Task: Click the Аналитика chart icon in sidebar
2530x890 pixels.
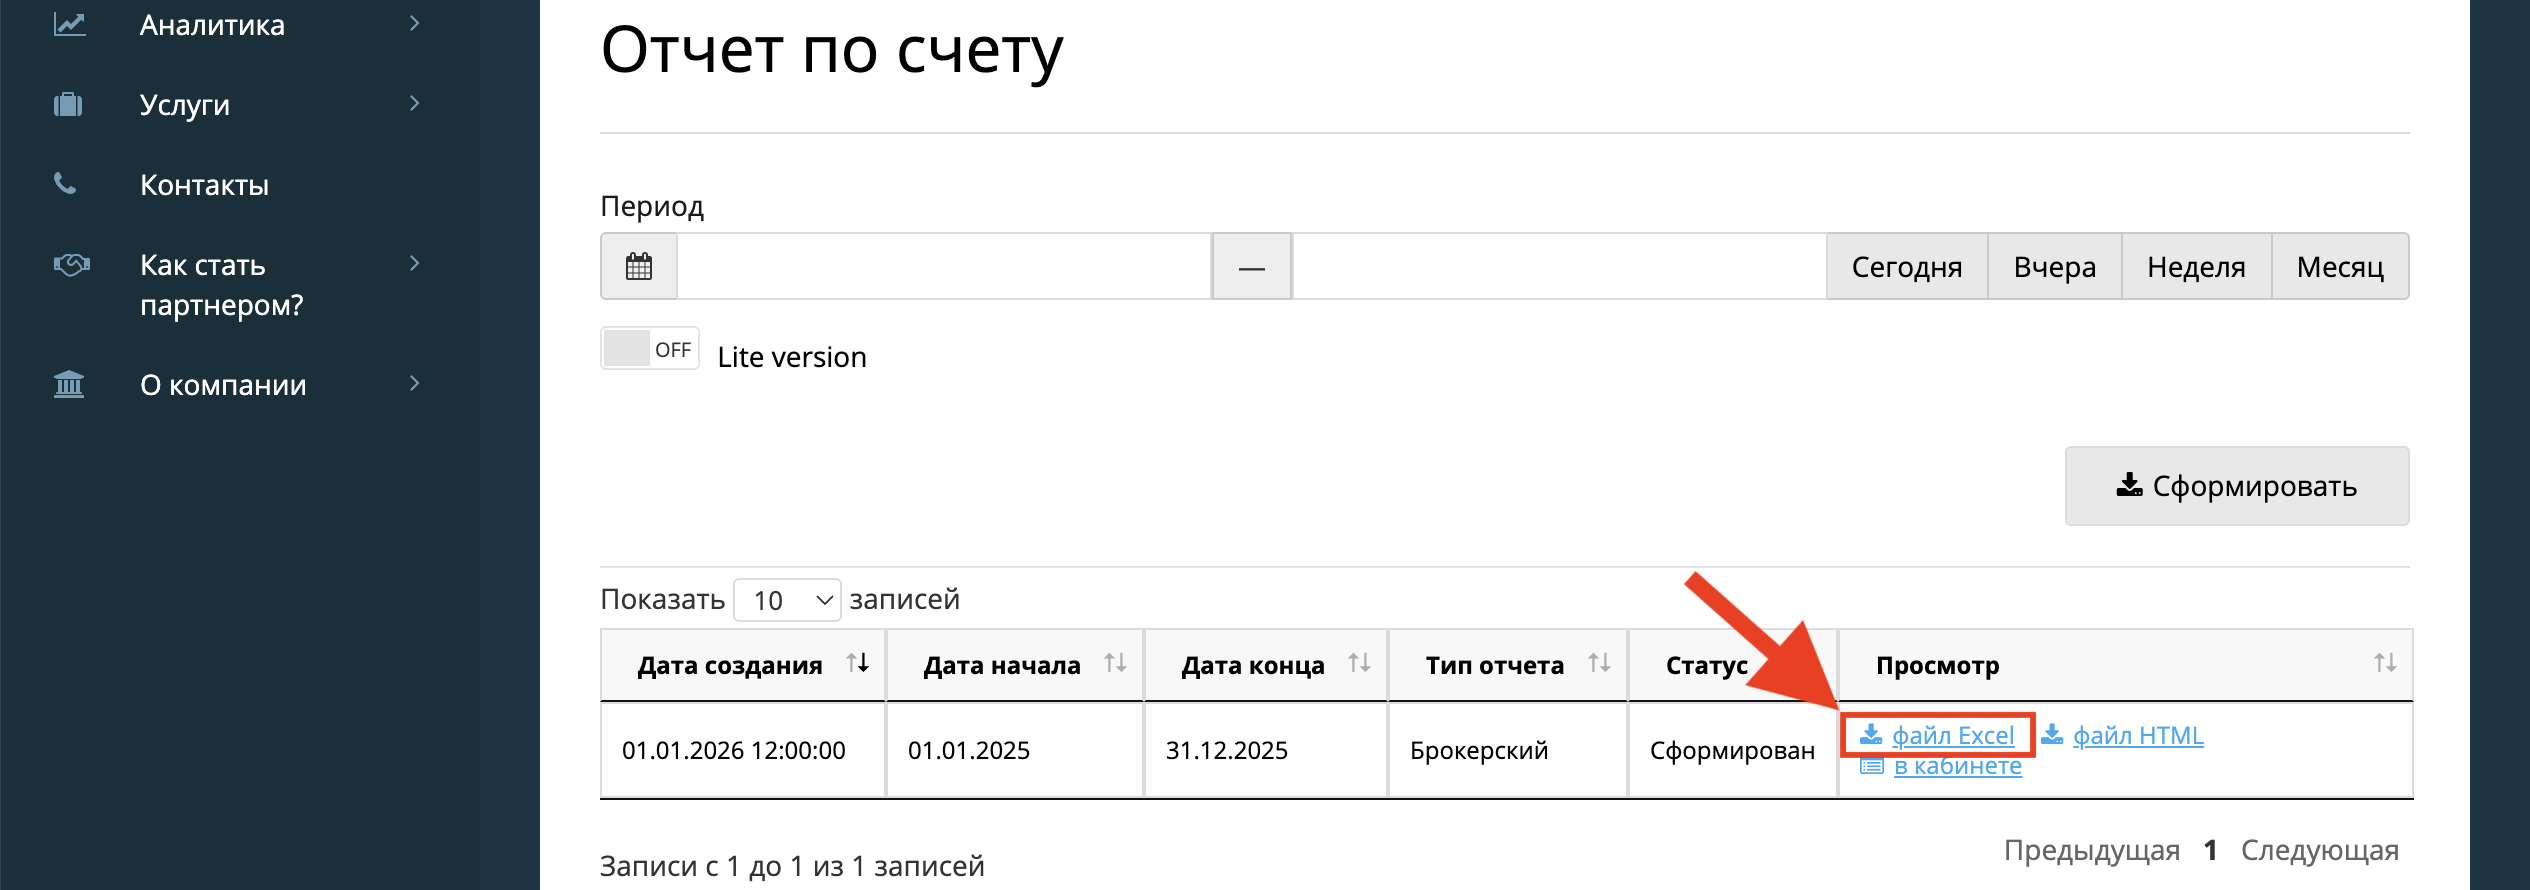Action: pos(69,24)
